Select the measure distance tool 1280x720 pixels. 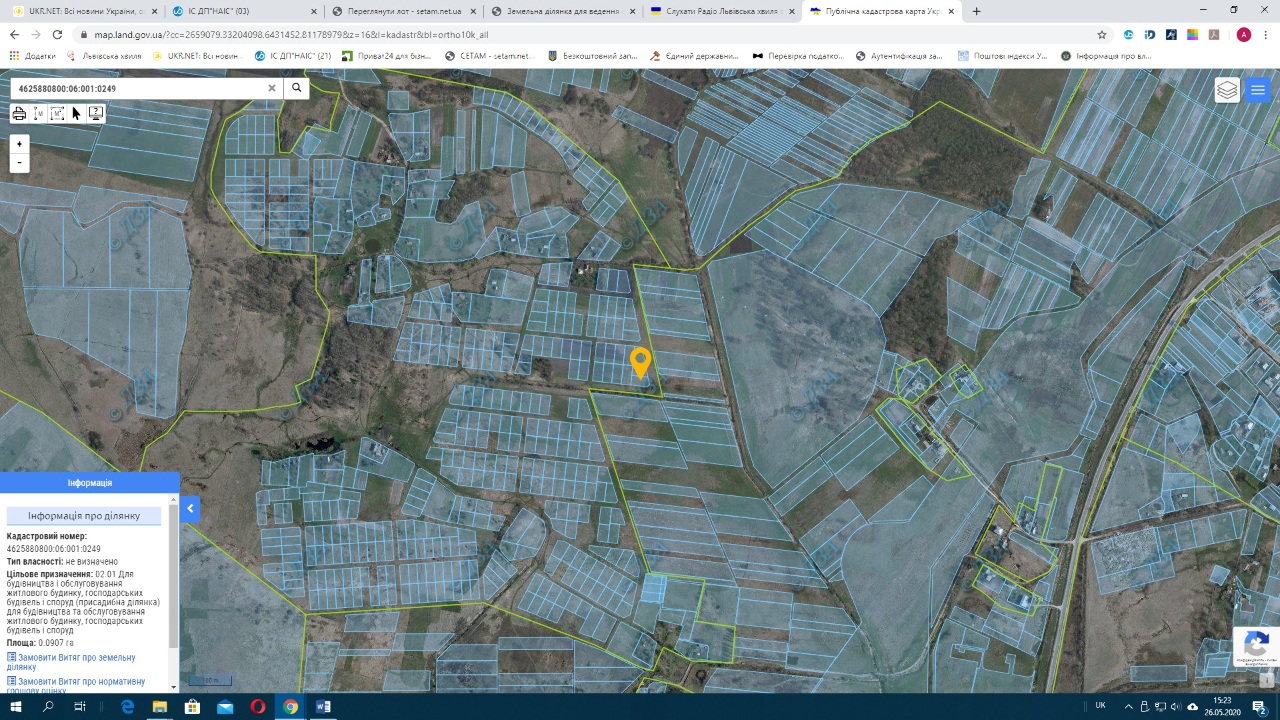pos(38,113)
